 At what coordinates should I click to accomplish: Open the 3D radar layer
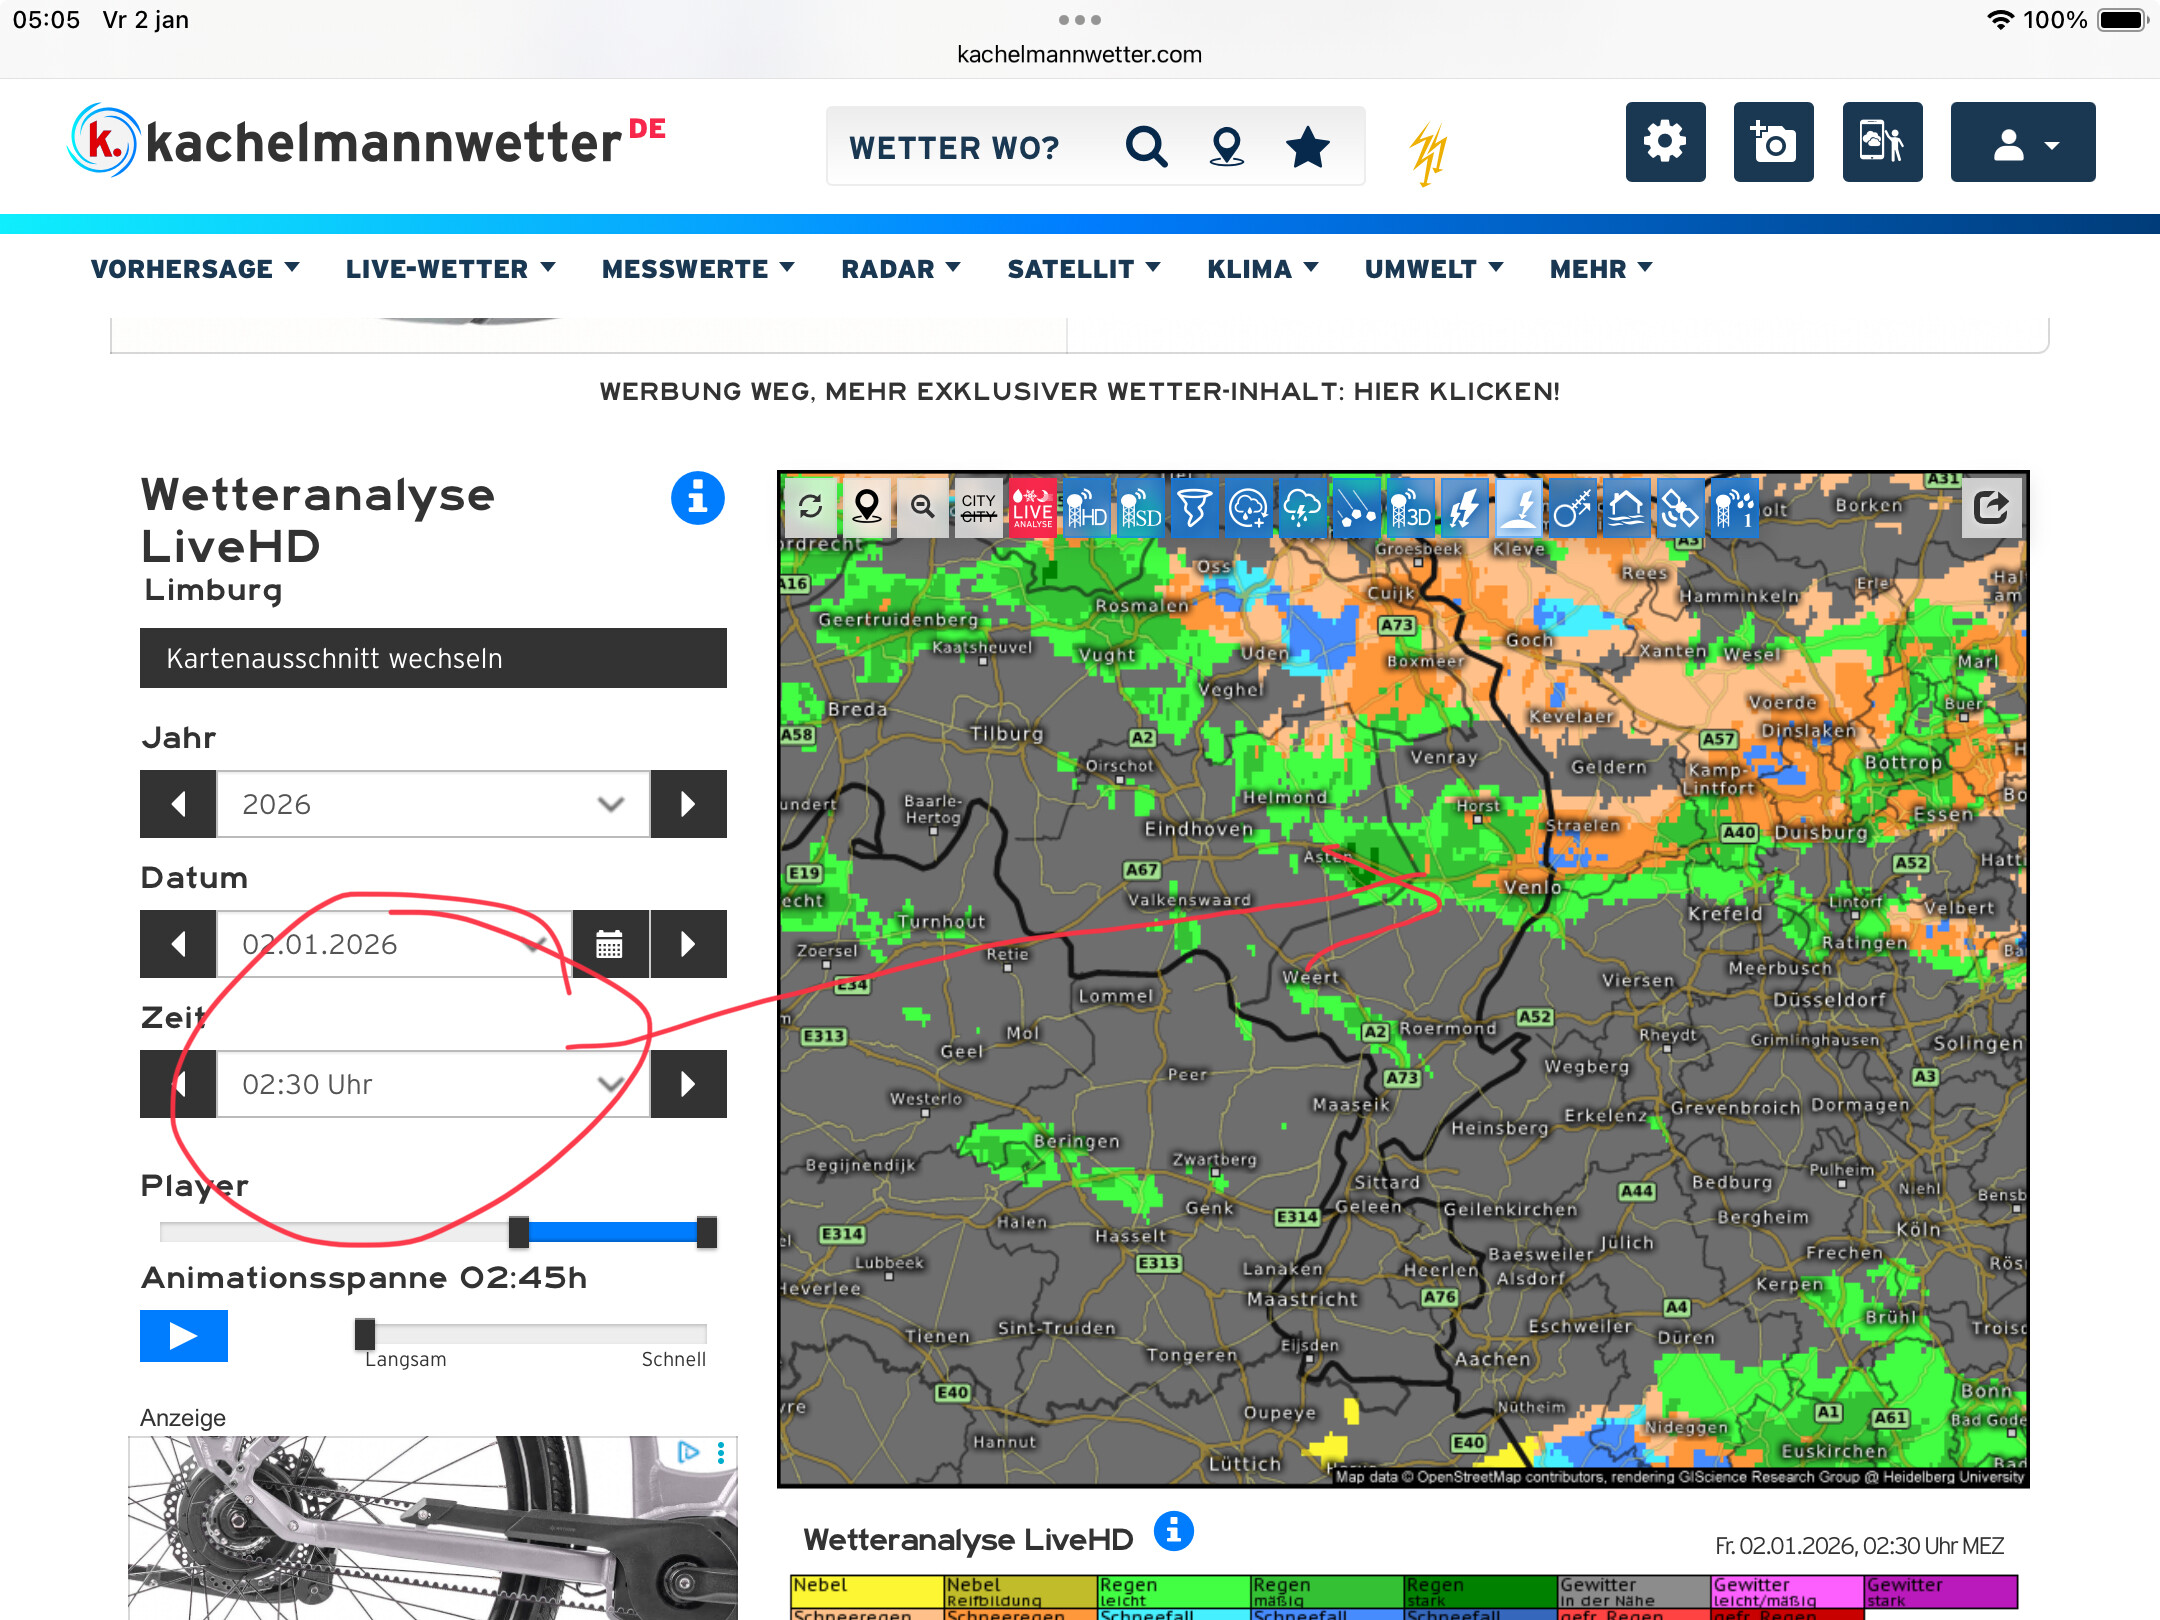click(x=1411, y=507)
